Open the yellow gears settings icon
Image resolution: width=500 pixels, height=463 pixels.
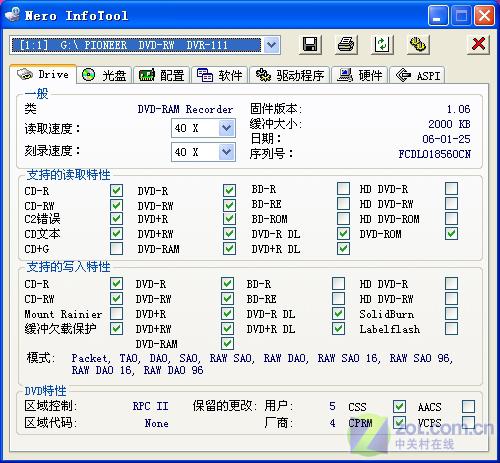pos(418,44)
